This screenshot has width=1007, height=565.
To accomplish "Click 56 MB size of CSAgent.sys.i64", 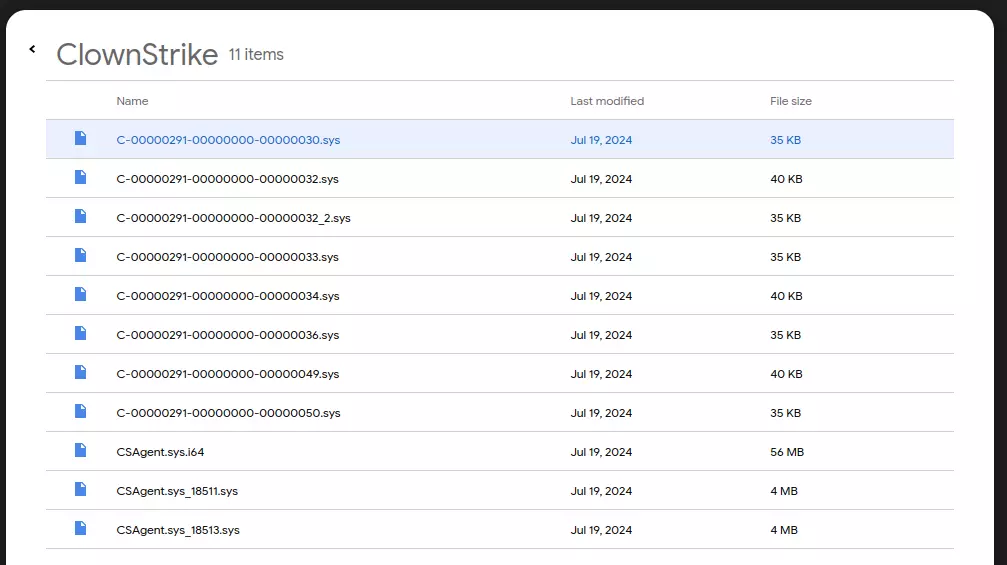I will click(x=786, y=452).
